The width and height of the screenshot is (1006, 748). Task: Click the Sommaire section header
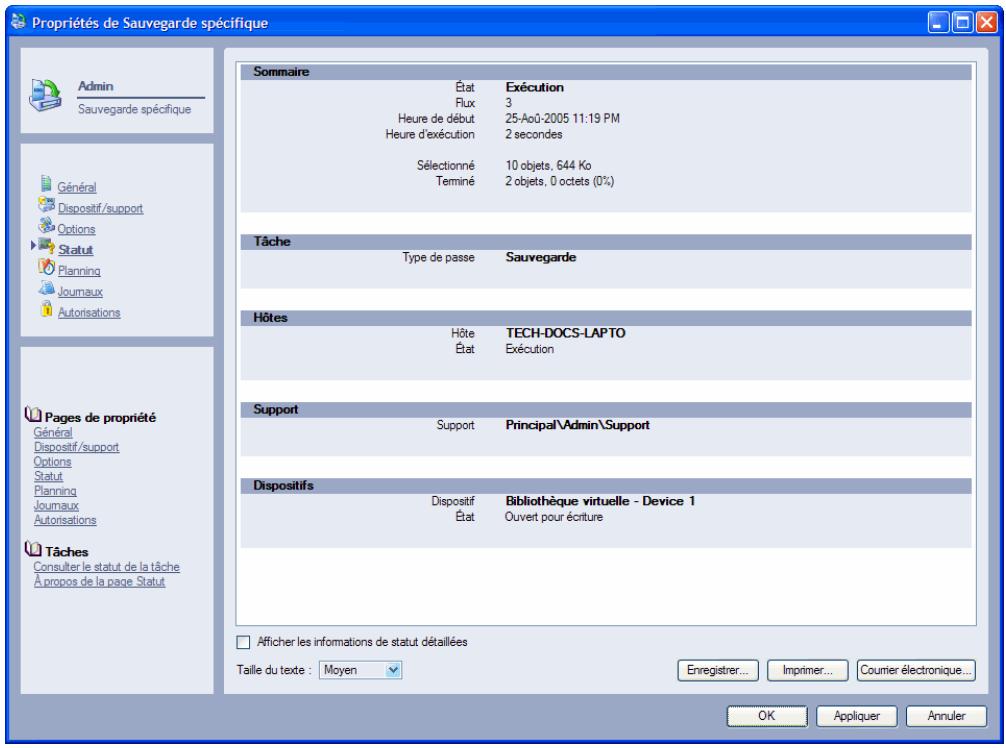pos(606,72)
